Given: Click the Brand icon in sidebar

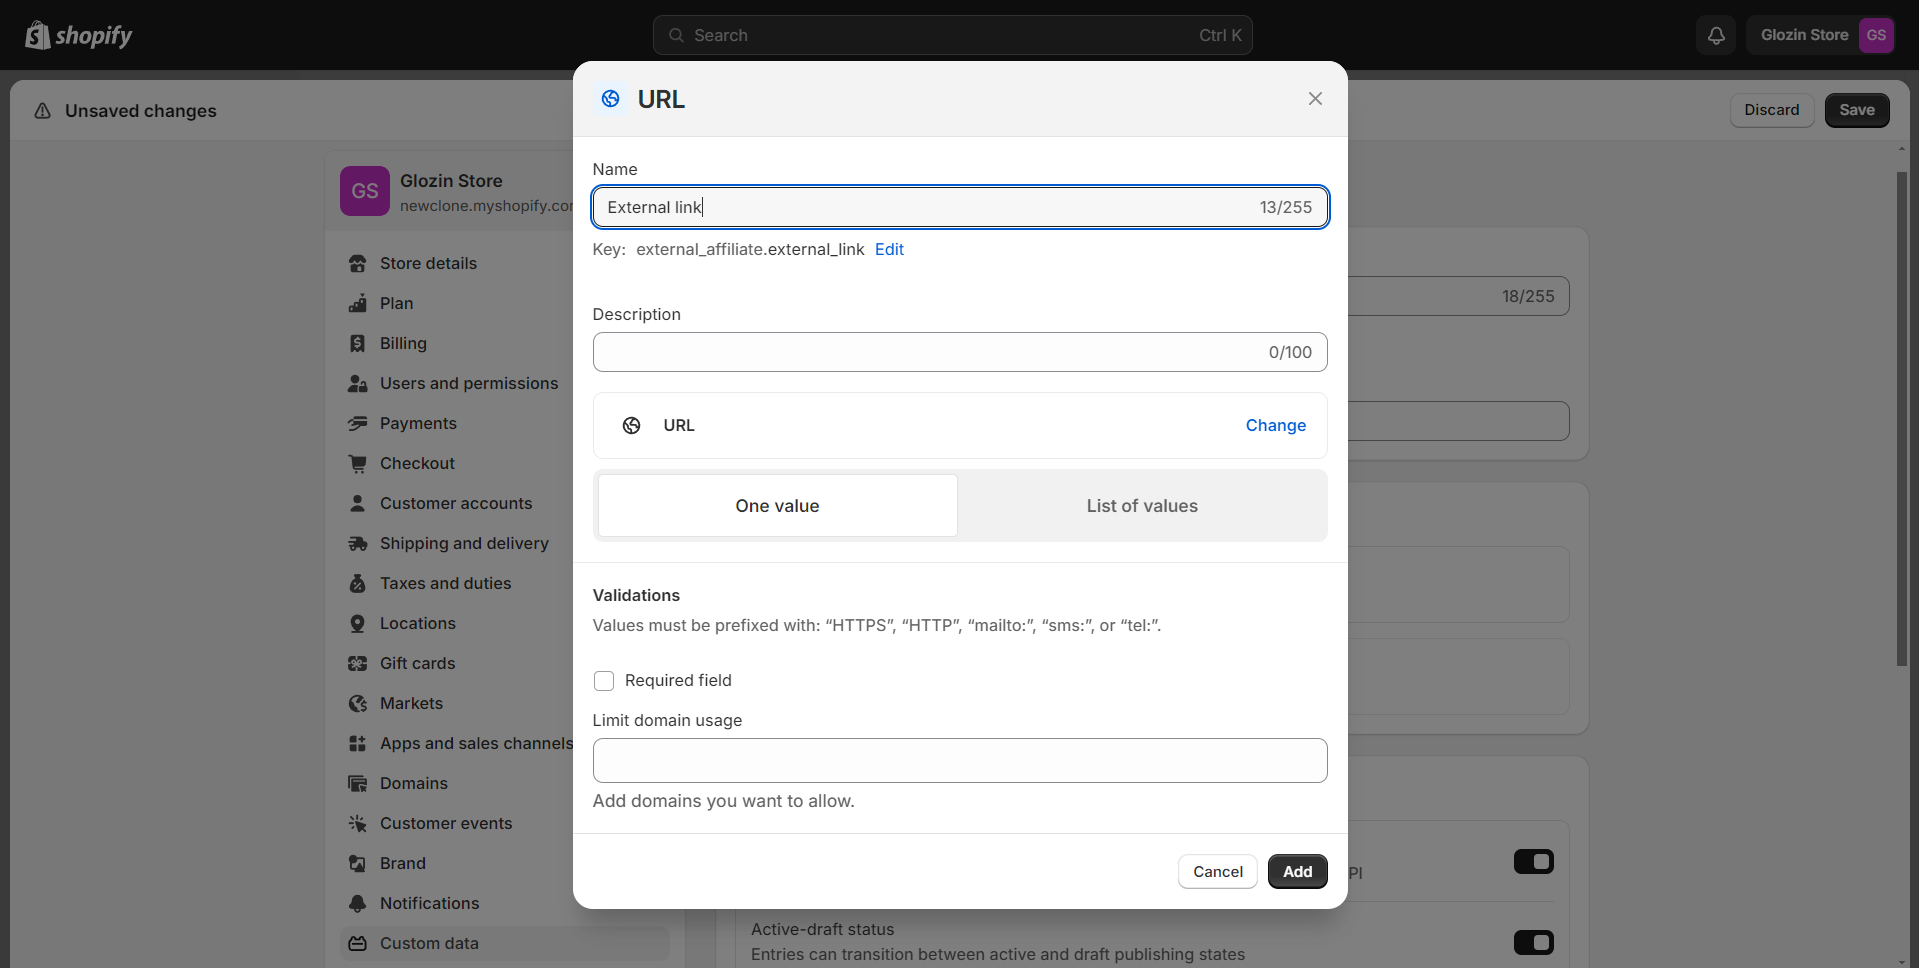Looking at the screenshot, I should tap(357, 864).
